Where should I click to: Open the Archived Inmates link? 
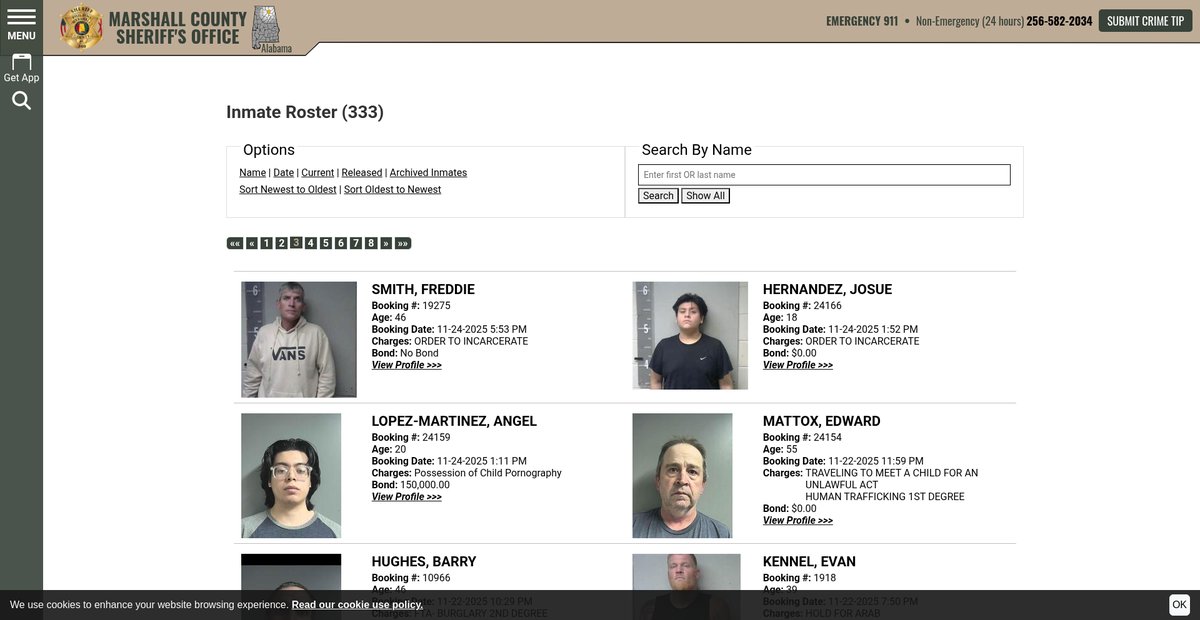point(428,173)
